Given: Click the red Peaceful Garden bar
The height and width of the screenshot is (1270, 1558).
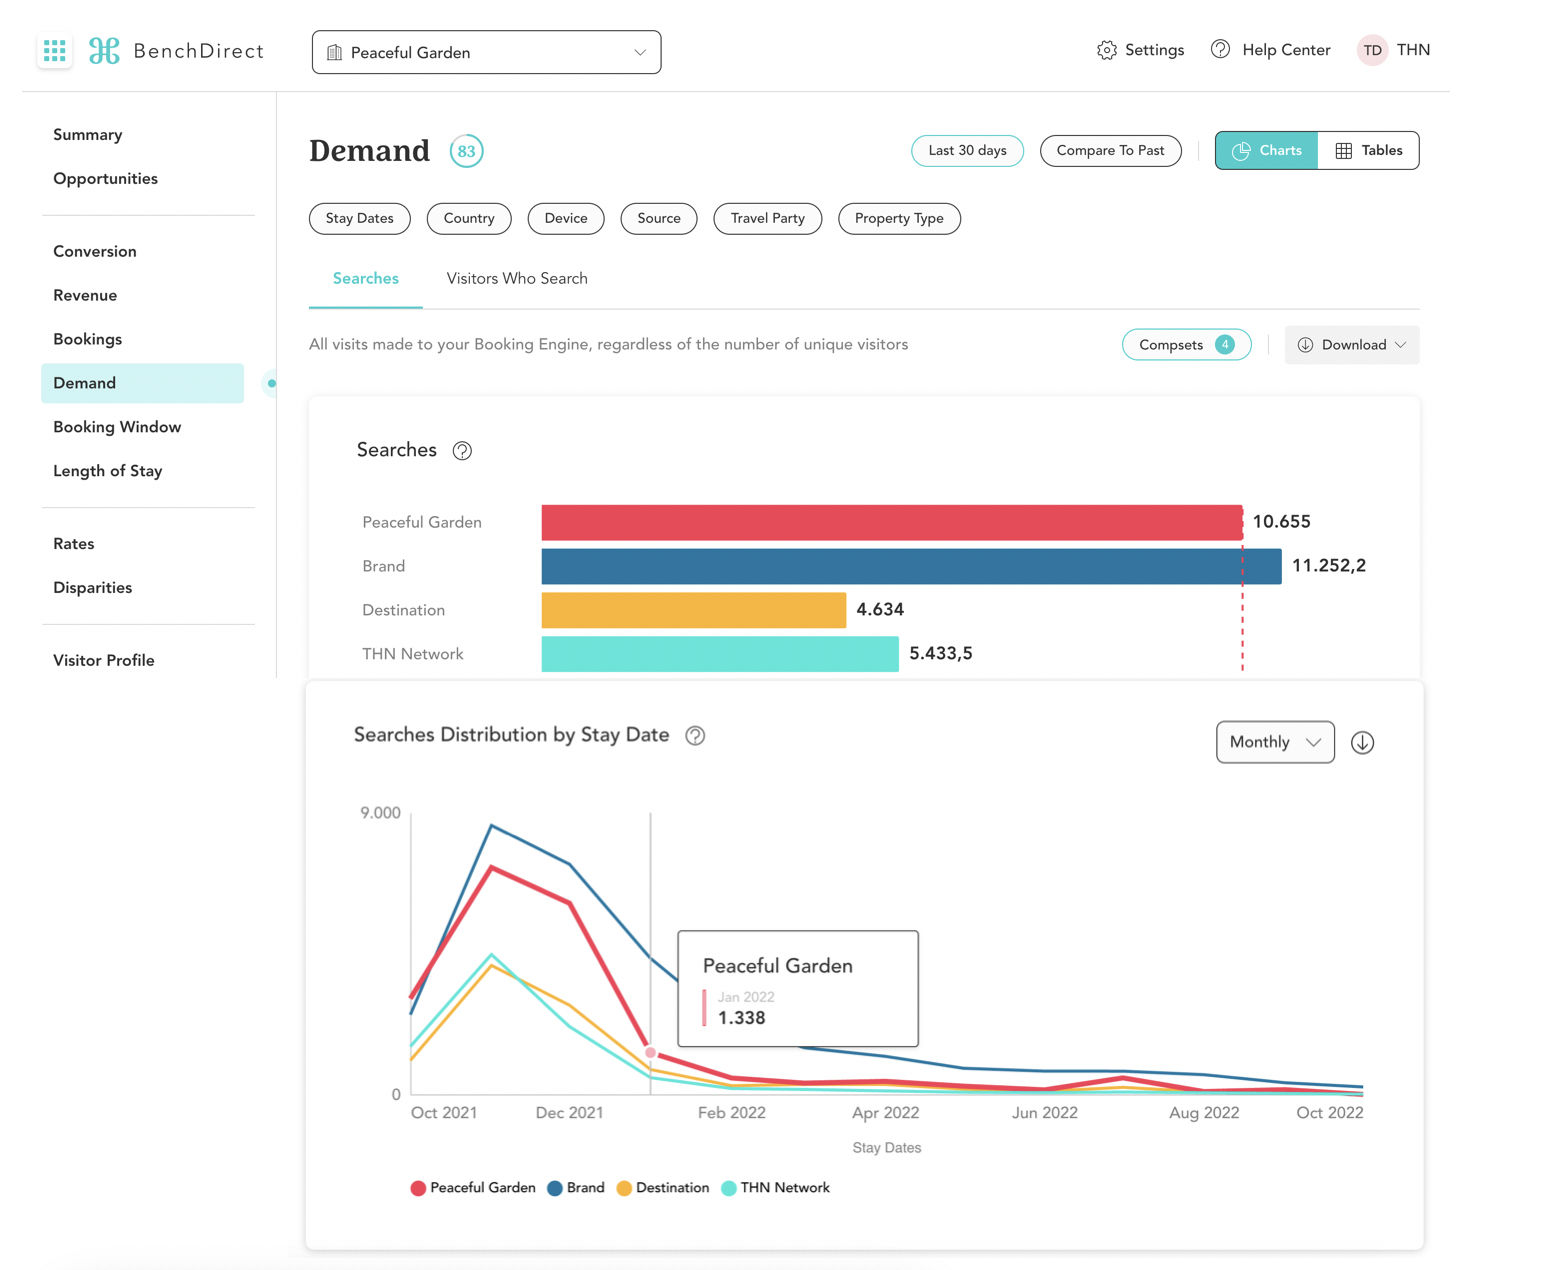Looking at the screenshot, I should click(892, 523).
